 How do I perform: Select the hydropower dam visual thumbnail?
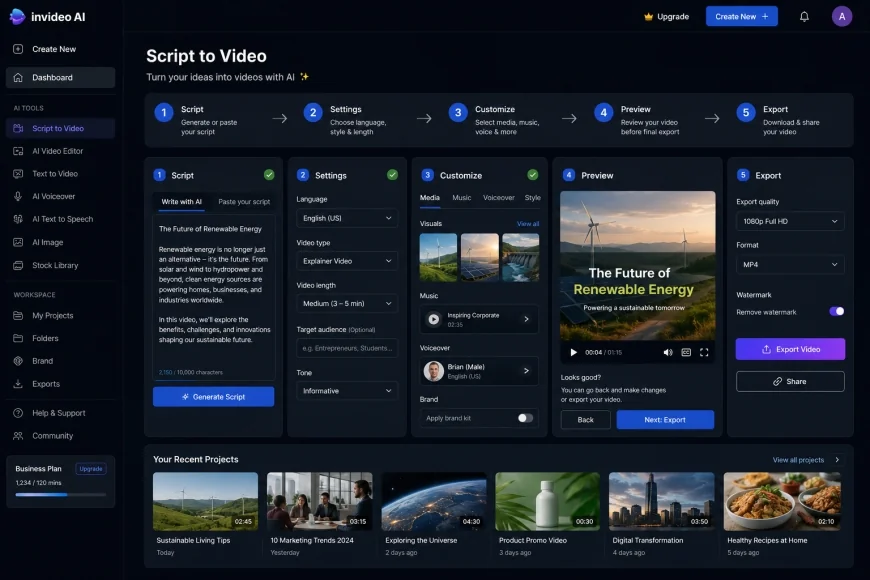pyautogui.click(x=520, y=257)
